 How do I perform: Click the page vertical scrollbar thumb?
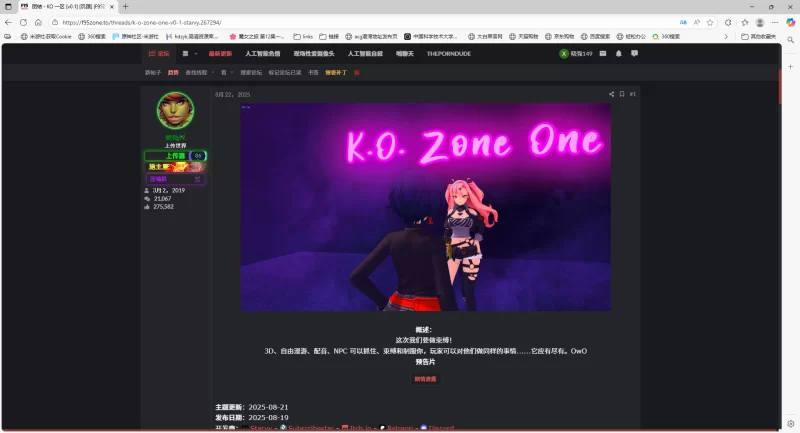(x=780, y=87)
